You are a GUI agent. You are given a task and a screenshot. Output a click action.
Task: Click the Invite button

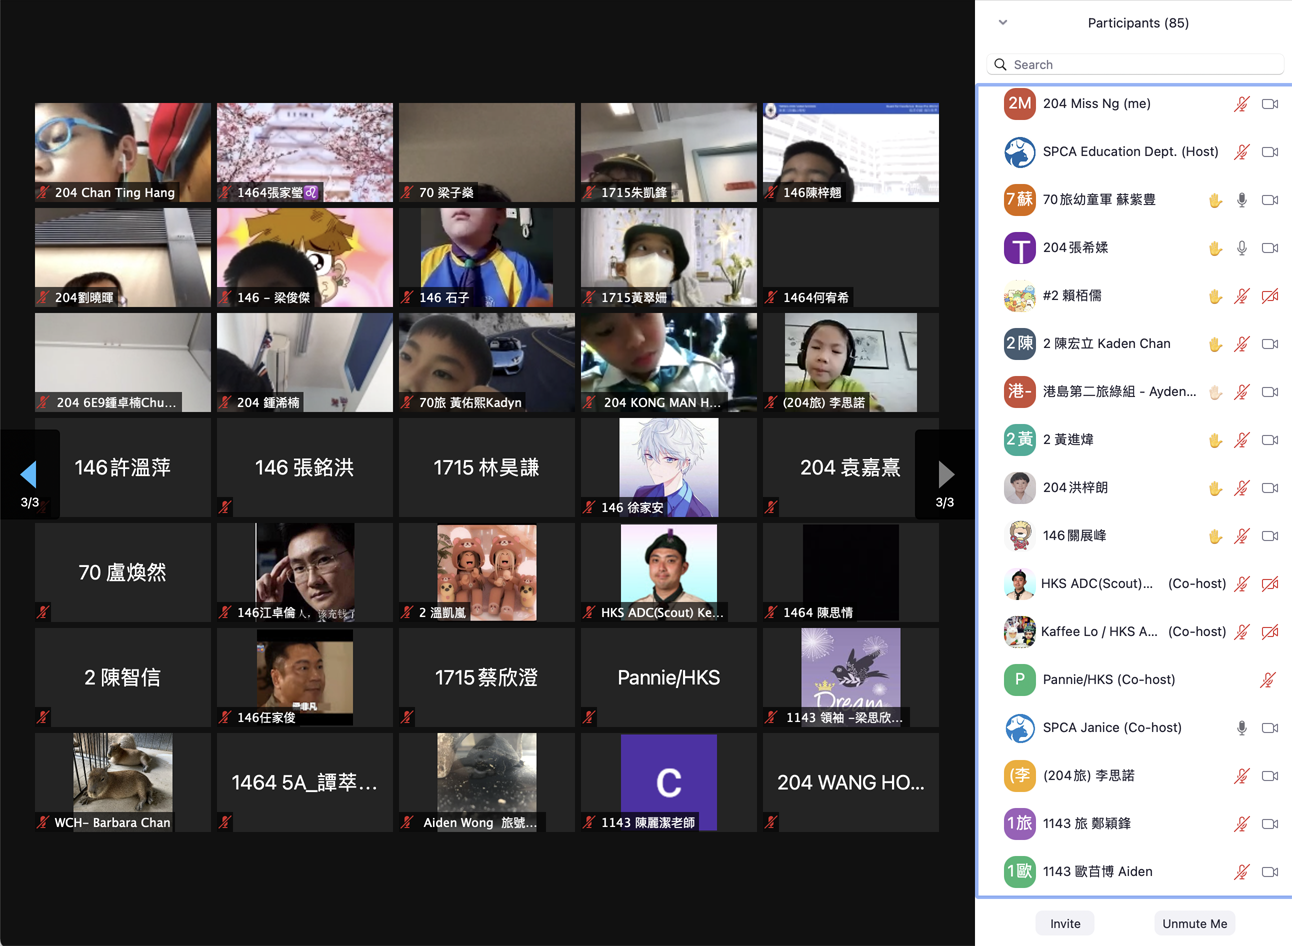coord(1065,923)
